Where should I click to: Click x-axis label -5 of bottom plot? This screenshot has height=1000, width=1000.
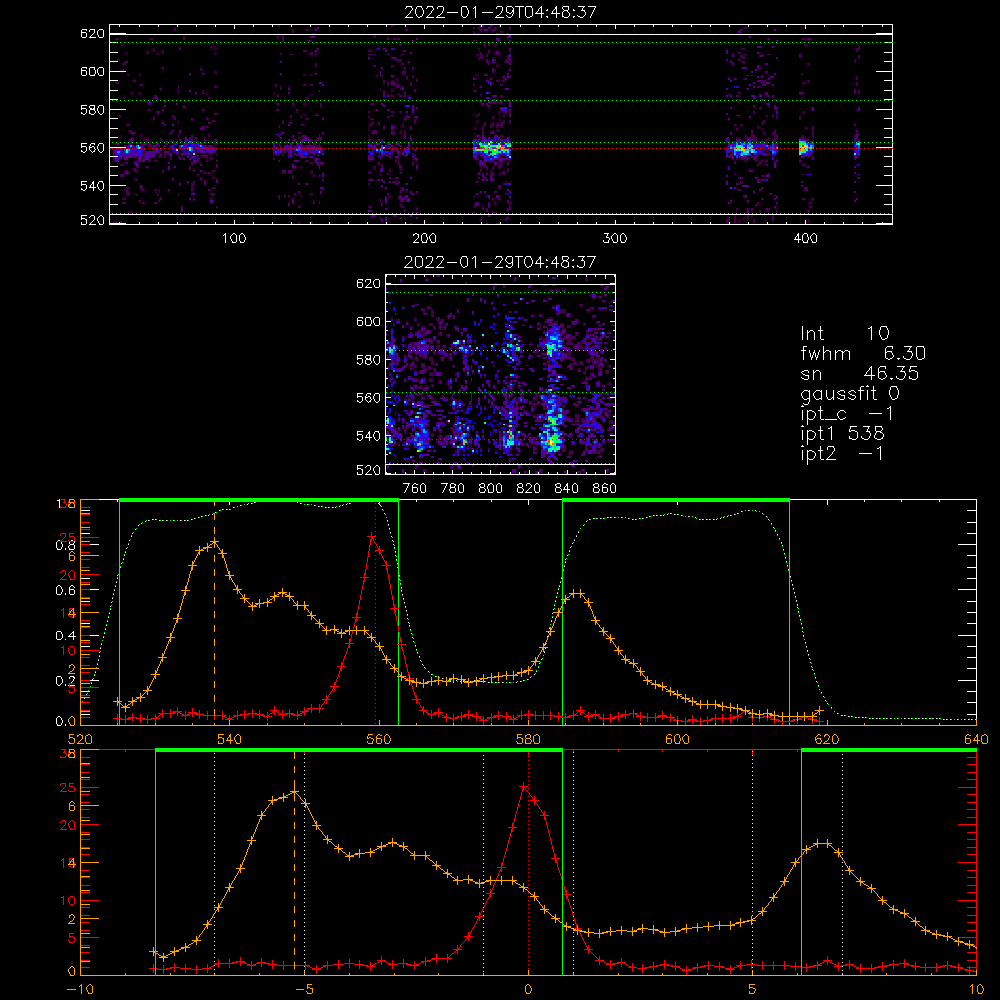click(304, 989)
